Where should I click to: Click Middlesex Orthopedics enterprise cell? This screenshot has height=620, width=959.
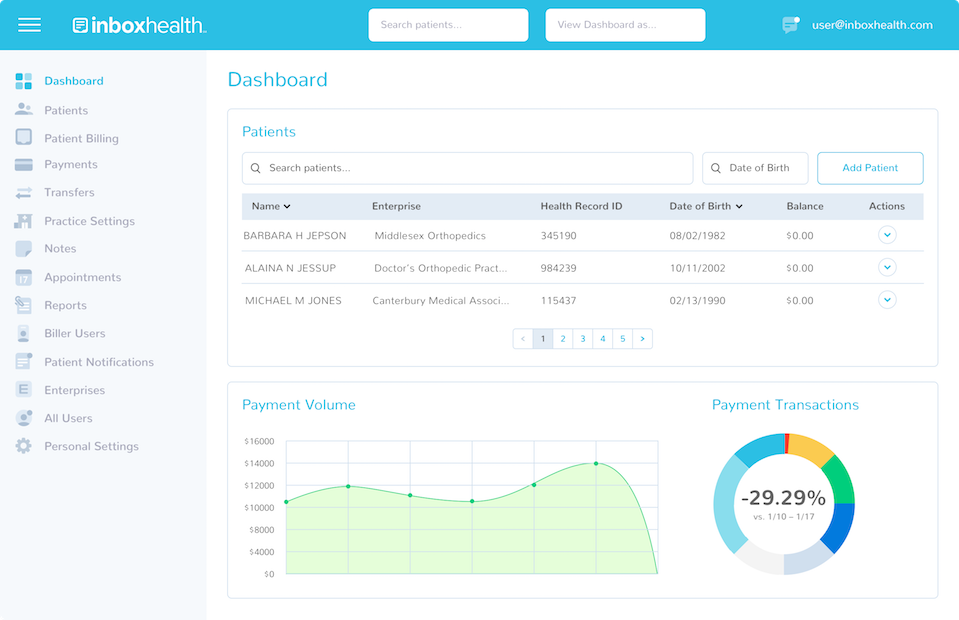pos(430,236)
